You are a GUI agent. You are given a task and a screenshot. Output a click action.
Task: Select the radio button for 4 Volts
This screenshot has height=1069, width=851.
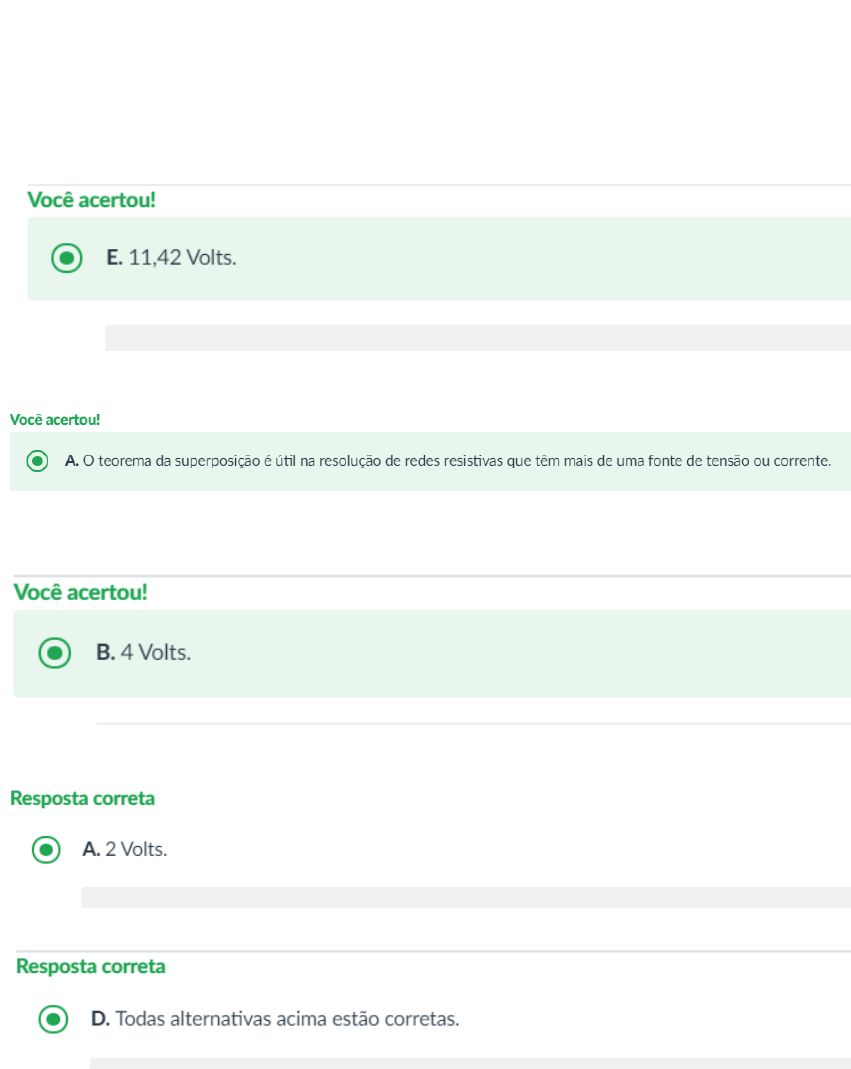click(55, 653)
